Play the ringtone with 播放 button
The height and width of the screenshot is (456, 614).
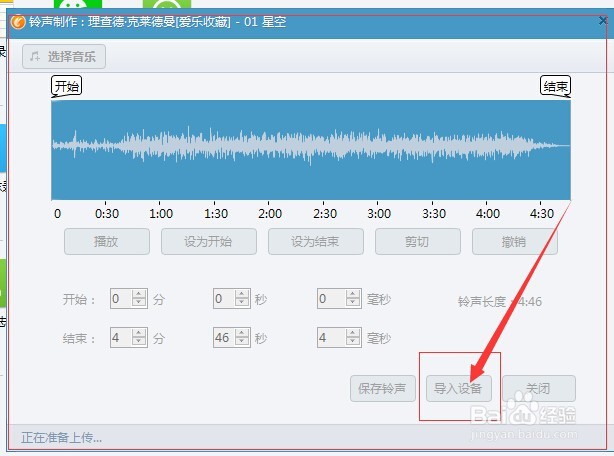[107, 242]
